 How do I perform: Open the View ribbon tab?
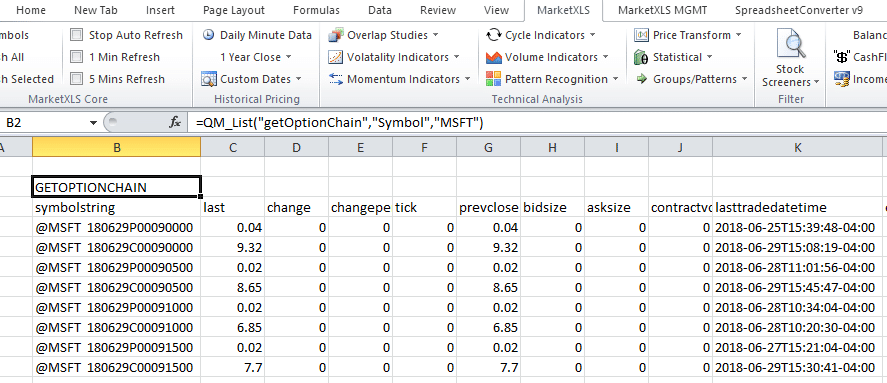pyautogui.click(x=496, y=10)
